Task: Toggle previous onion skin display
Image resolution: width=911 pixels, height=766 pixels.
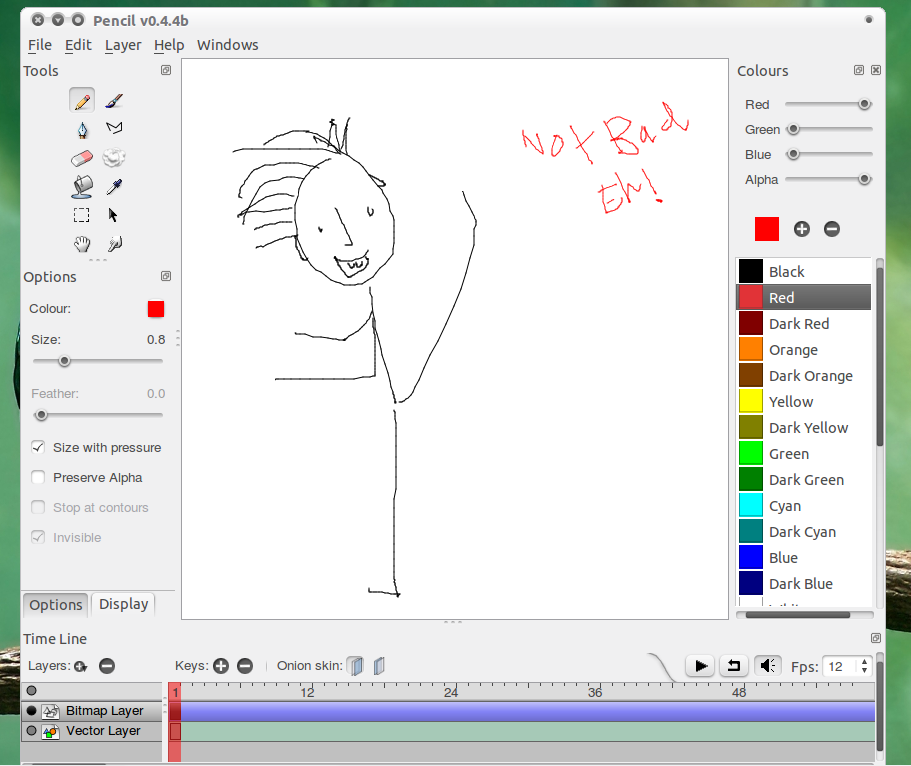Action: click(x=355, y=665)
